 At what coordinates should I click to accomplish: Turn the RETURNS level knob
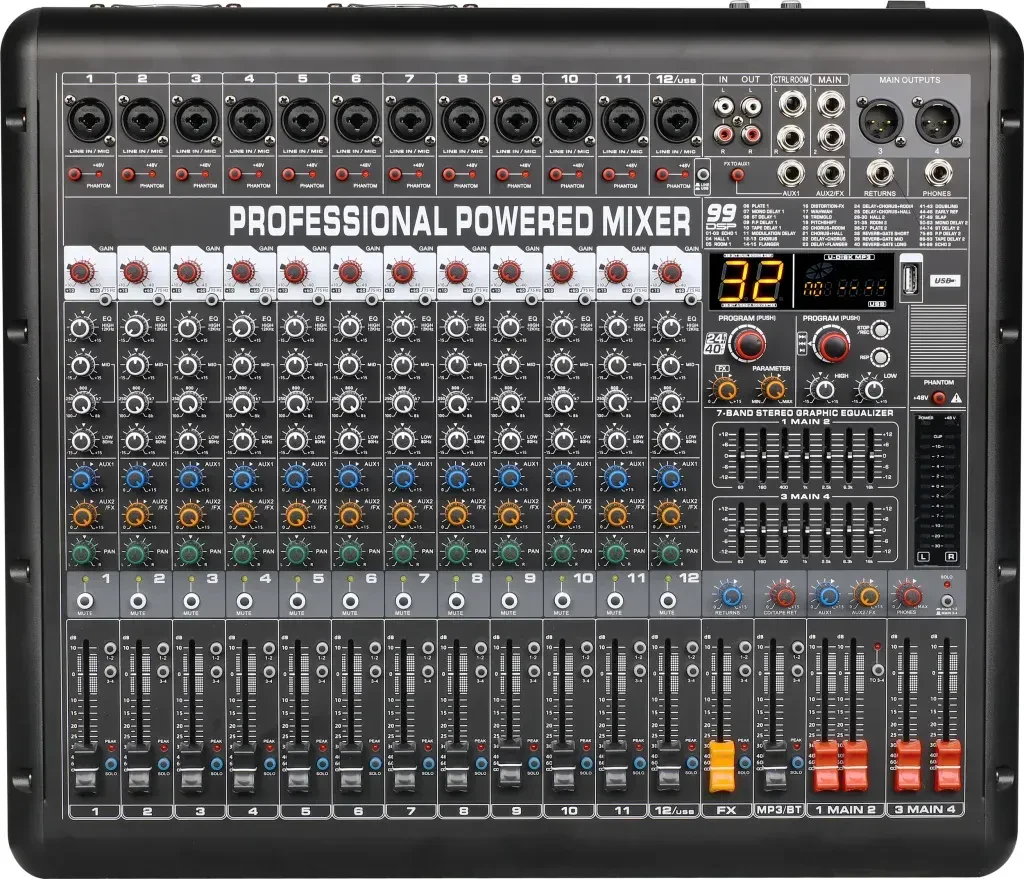pos(731,596)
